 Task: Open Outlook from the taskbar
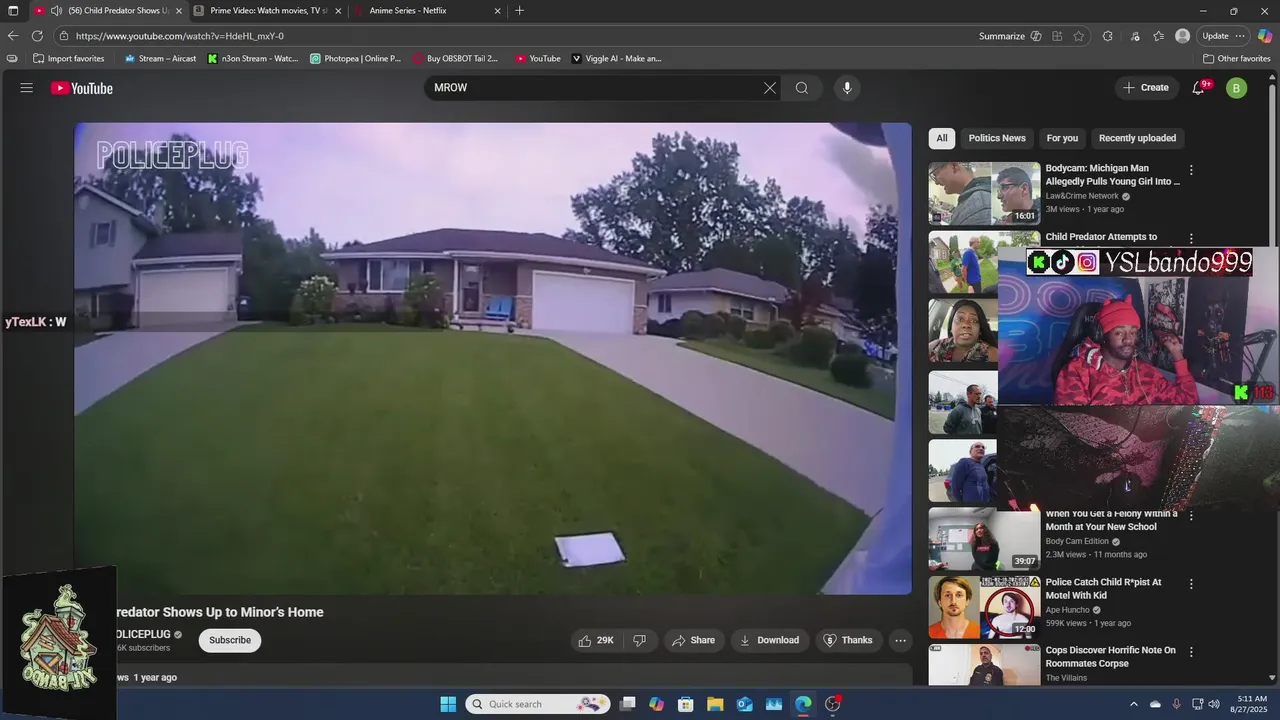coord(744,704)
